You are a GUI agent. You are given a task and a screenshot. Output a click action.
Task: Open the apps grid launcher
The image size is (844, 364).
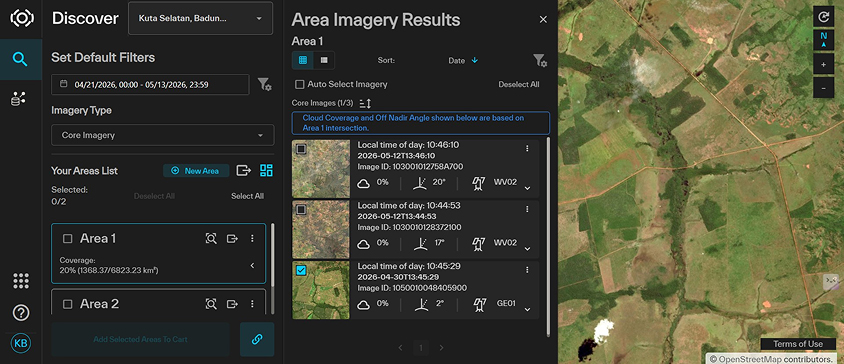click(x=20, y=281)
